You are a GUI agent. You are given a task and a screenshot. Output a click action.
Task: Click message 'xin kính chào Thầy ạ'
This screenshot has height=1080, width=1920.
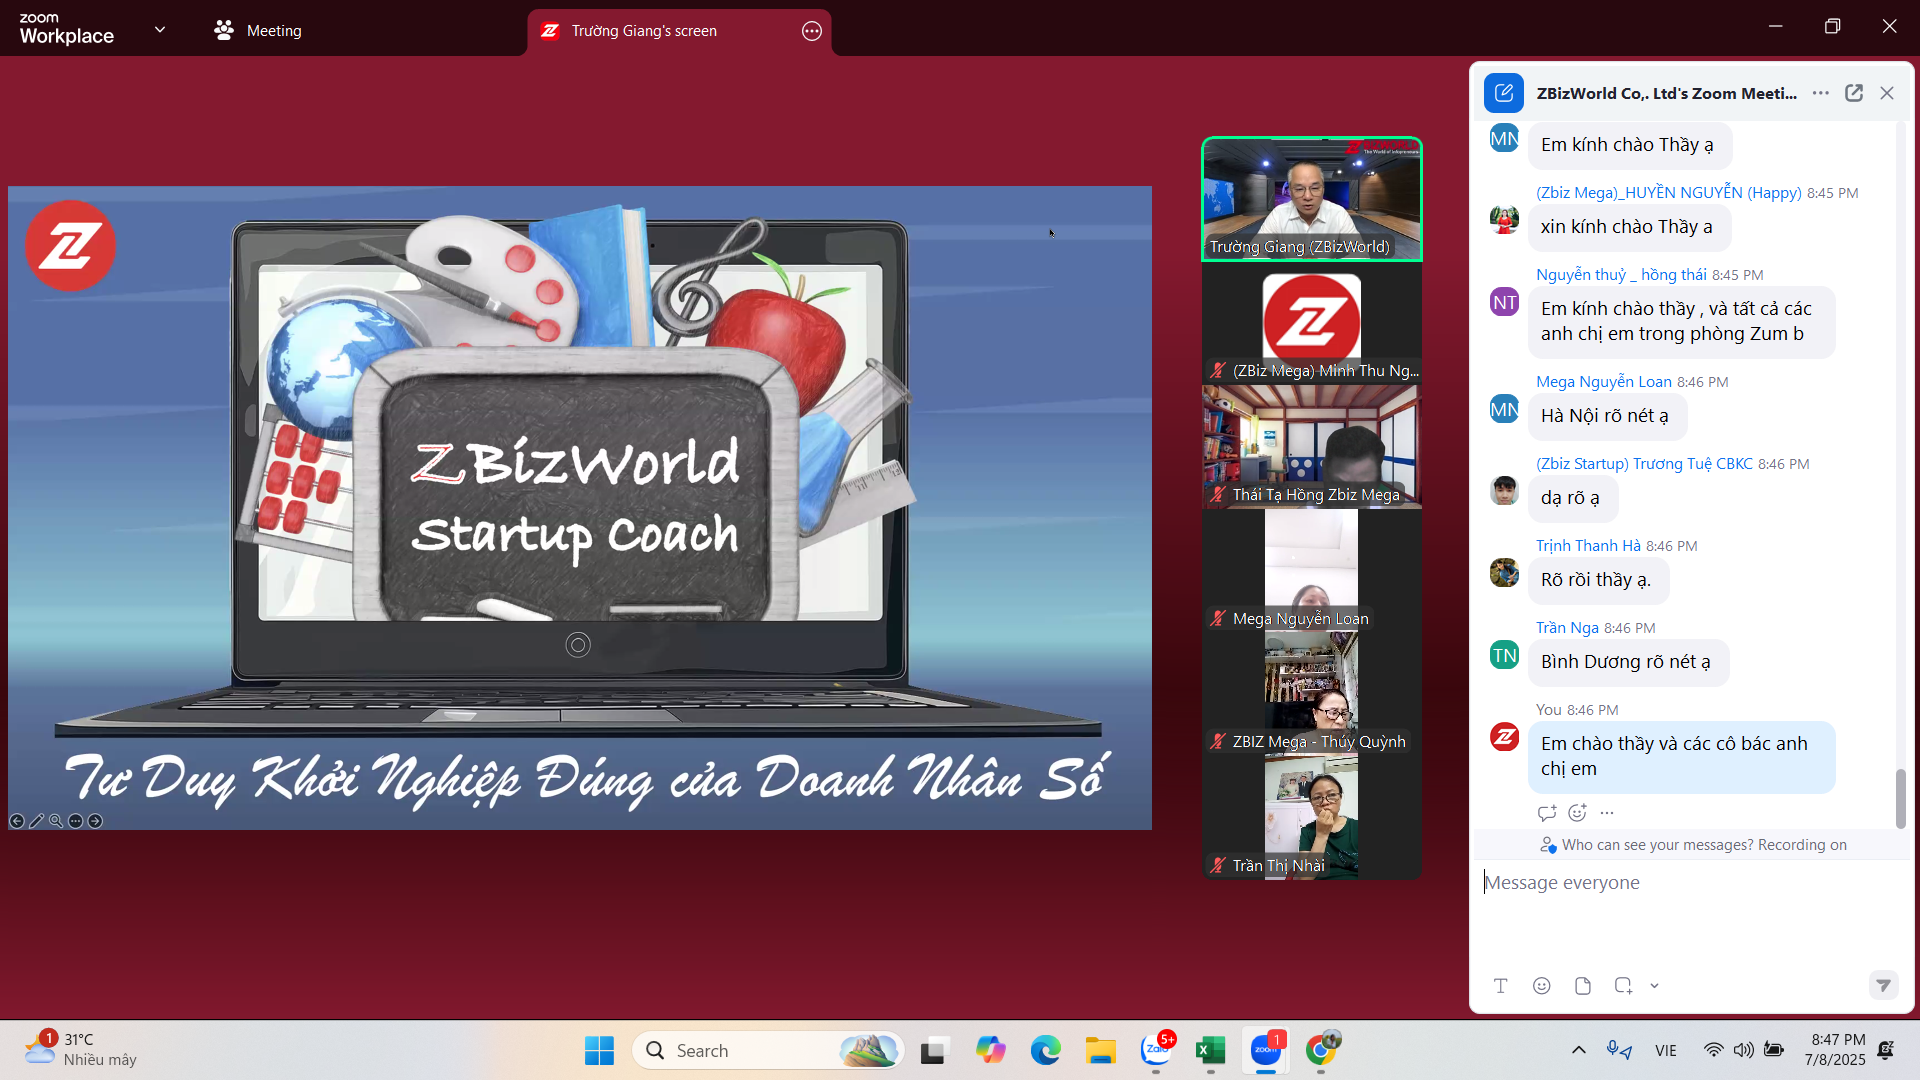pos(1627,227)
